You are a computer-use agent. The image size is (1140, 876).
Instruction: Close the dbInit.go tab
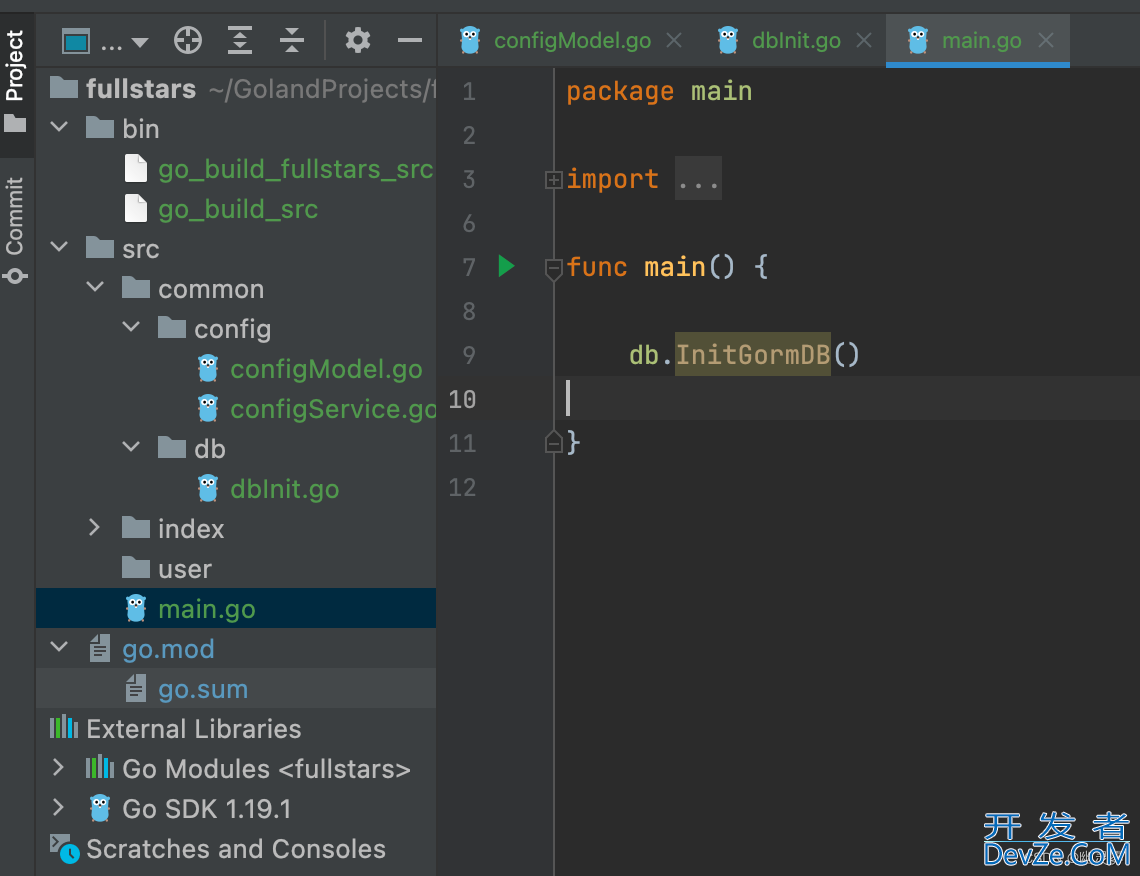pos(864,41)
